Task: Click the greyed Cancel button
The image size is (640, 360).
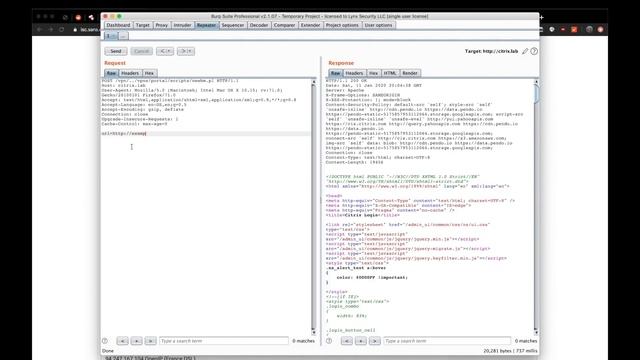Action: point(141,51)
